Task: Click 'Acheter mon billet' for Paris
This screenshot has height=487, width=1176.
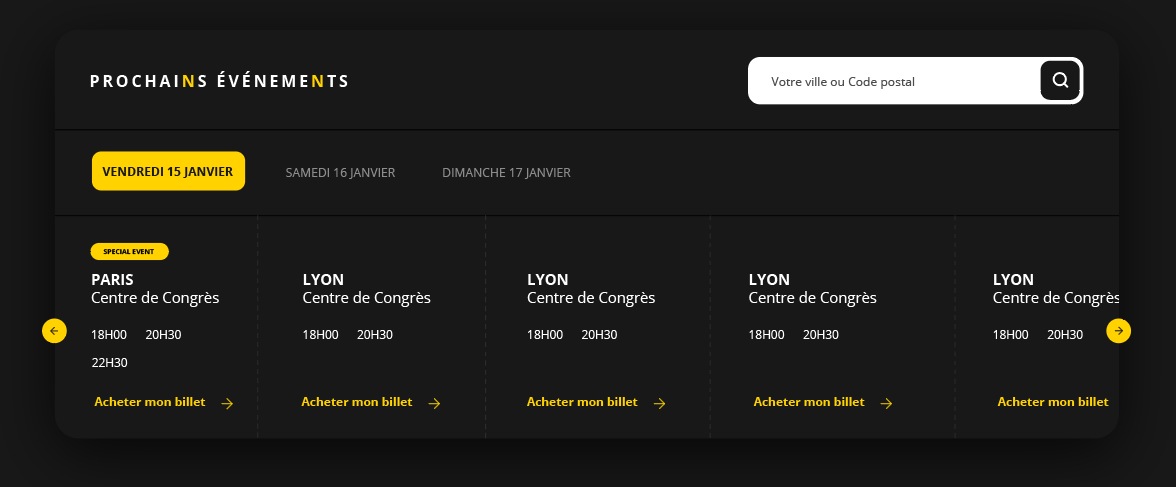Action: 150,402
